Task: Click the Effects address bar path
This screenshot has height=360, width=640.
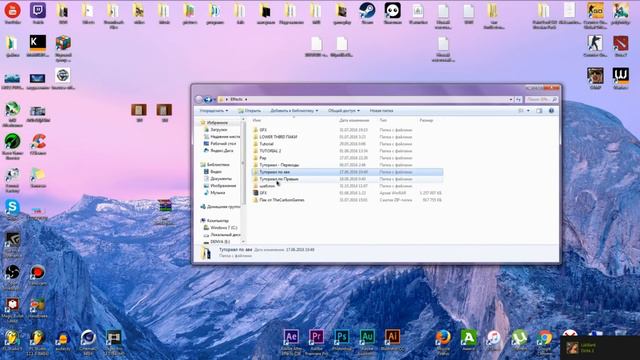Action: [237, 99]
